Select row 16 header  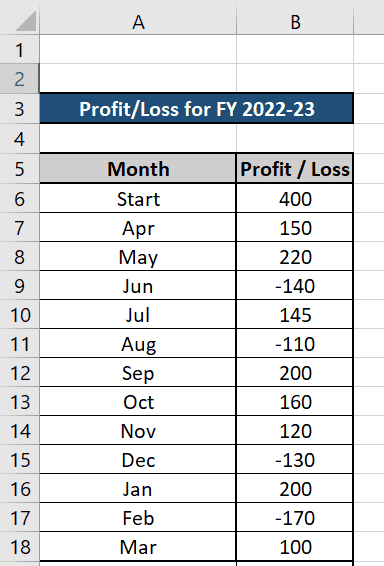click(x=19, y=488)
